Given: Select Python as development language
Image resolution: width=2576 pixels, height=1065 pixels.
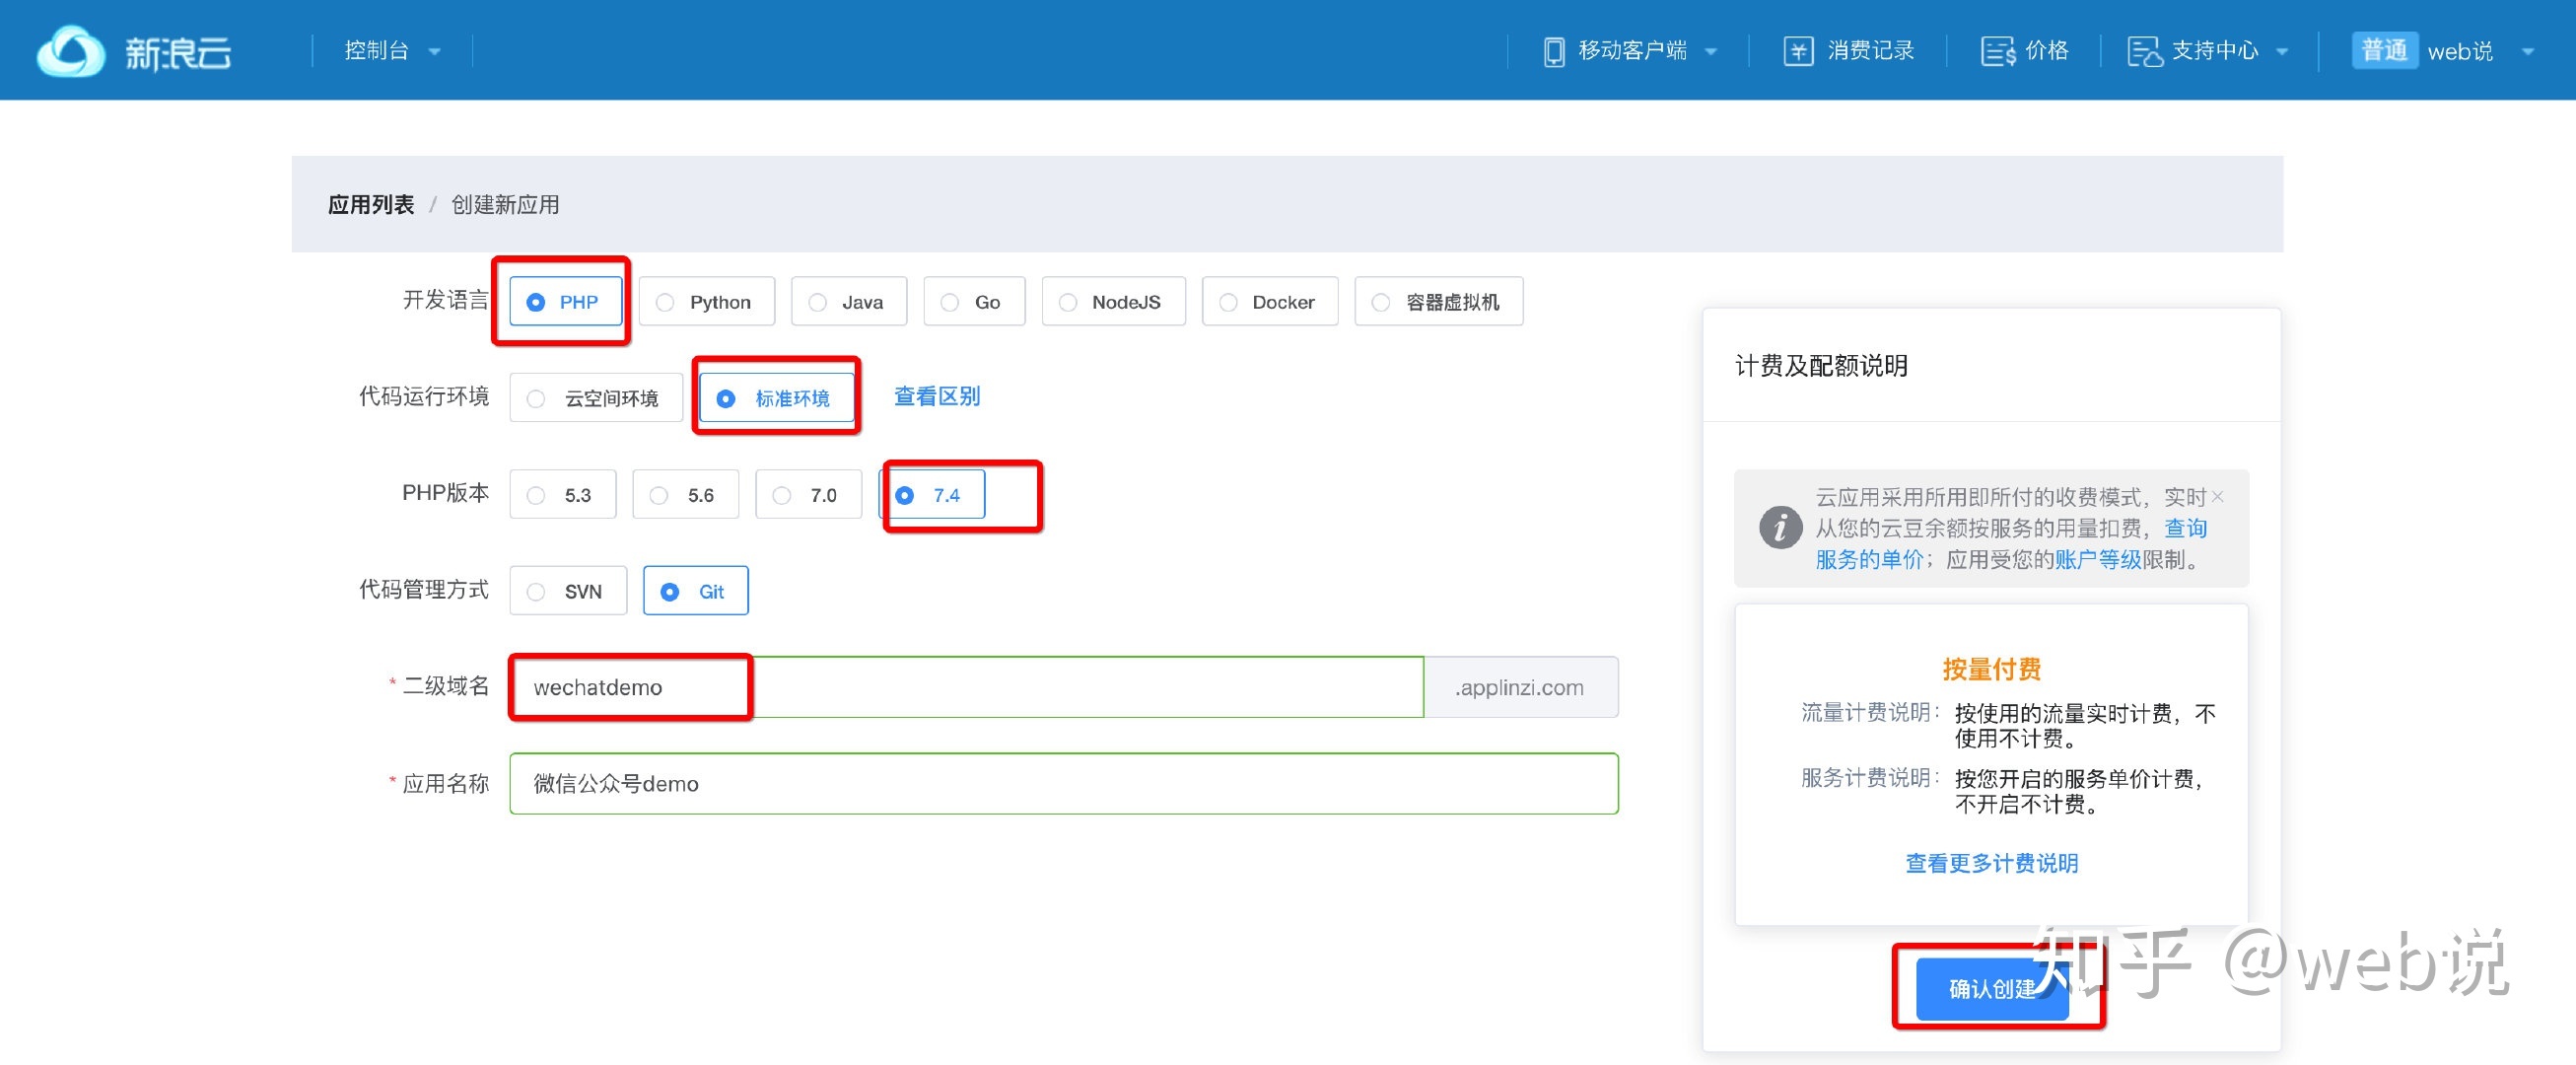Looking at the screenshot, I should 707,301.
